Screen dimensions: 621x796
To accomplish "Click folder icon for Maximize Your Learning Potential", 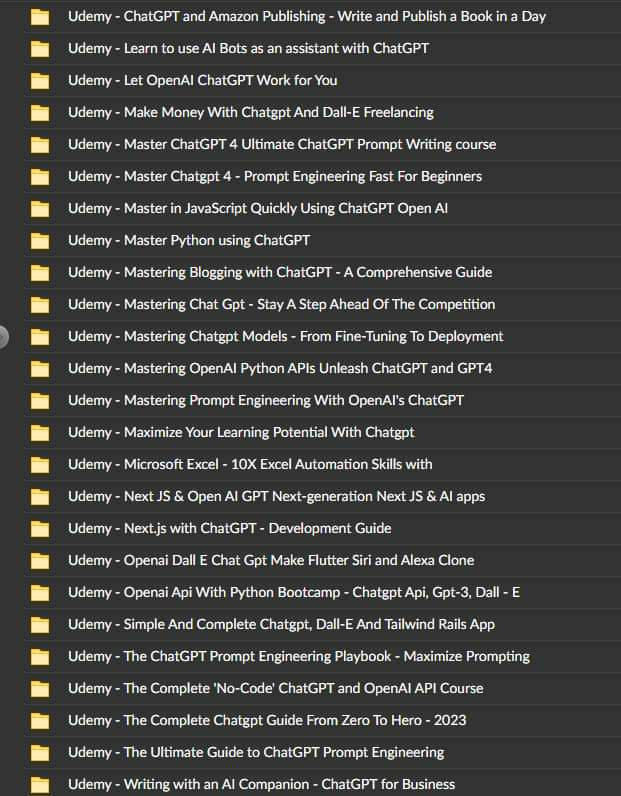I will 40,433.
